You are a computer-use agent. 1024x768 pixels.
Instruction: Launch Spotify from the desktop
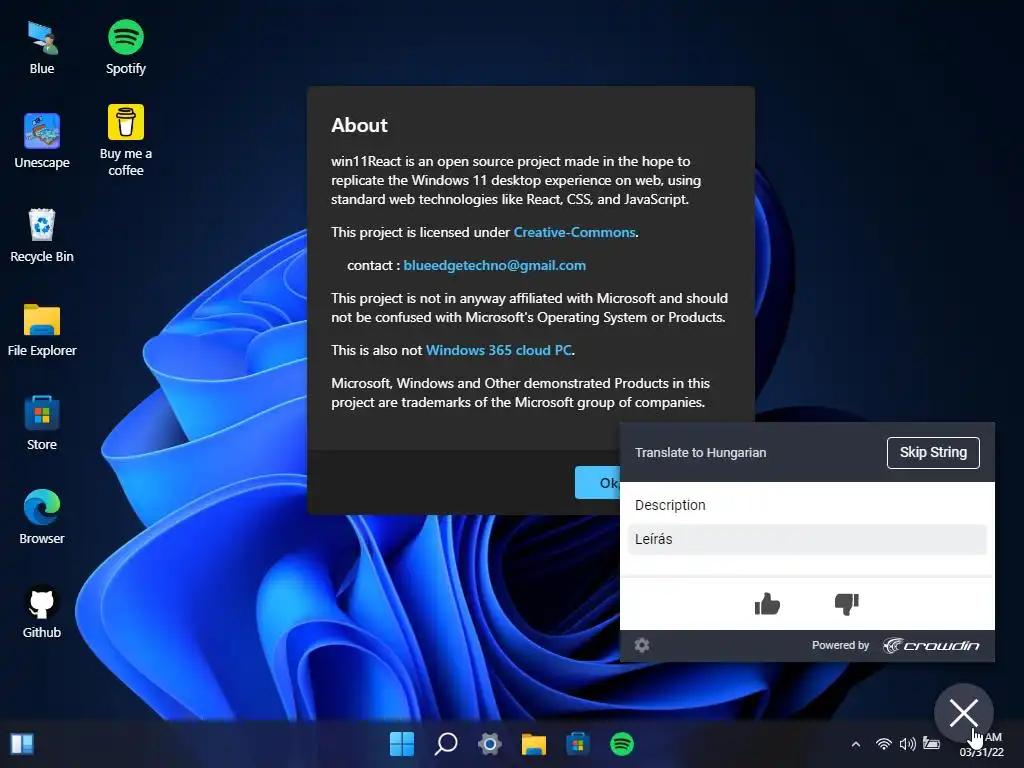[x=125, y=48]
